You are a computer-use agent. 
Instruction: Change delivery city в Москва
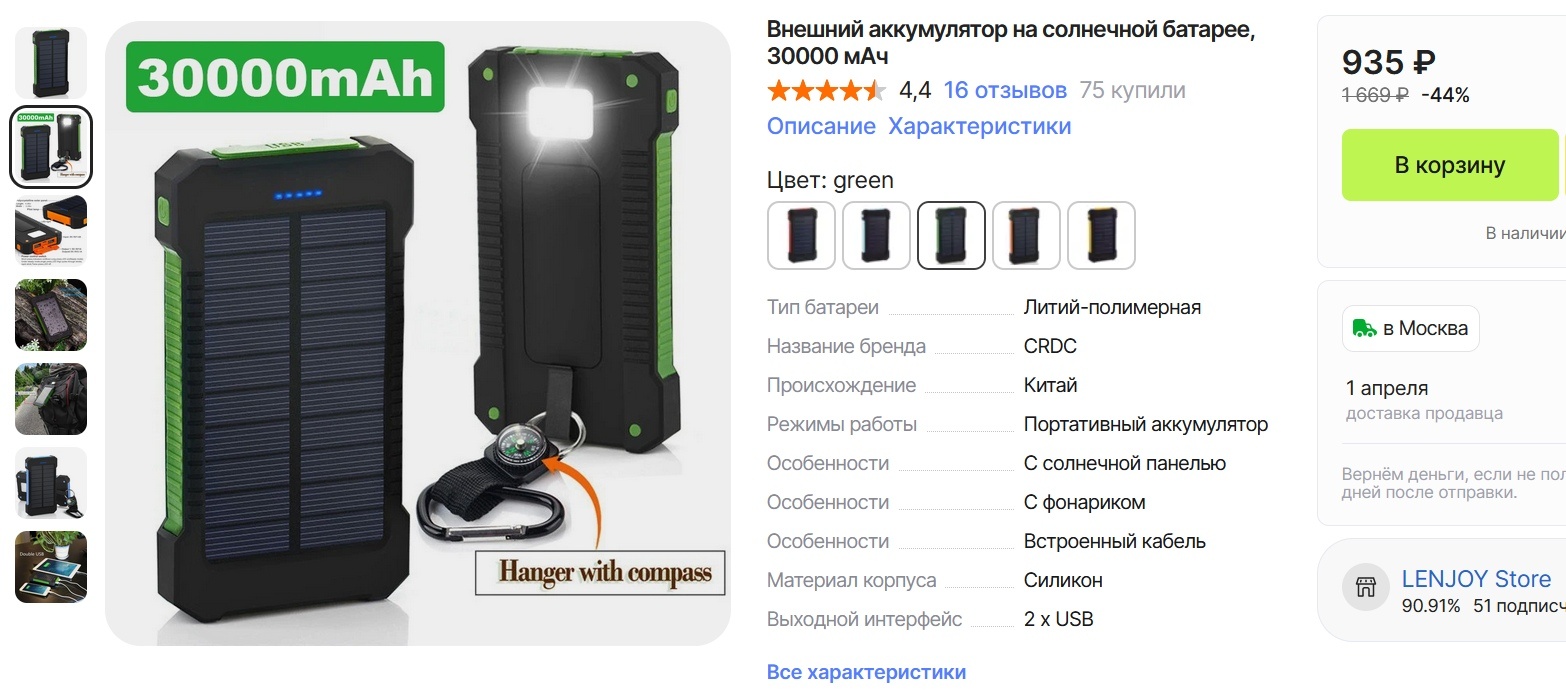point(1410,328)
